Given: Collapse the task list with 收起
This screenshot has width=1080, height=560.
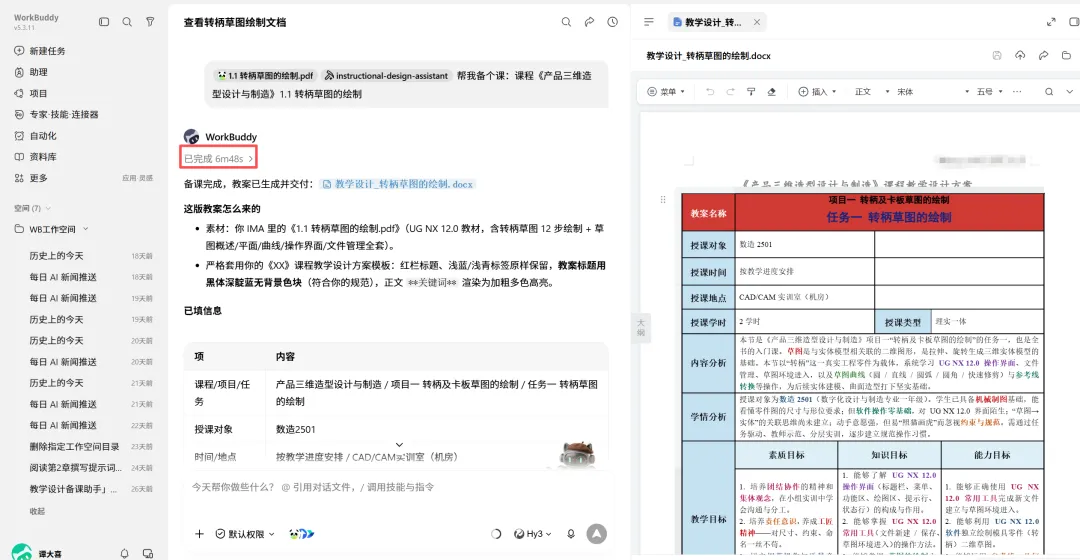Looking at the screenshot, I should coord(37,511).
